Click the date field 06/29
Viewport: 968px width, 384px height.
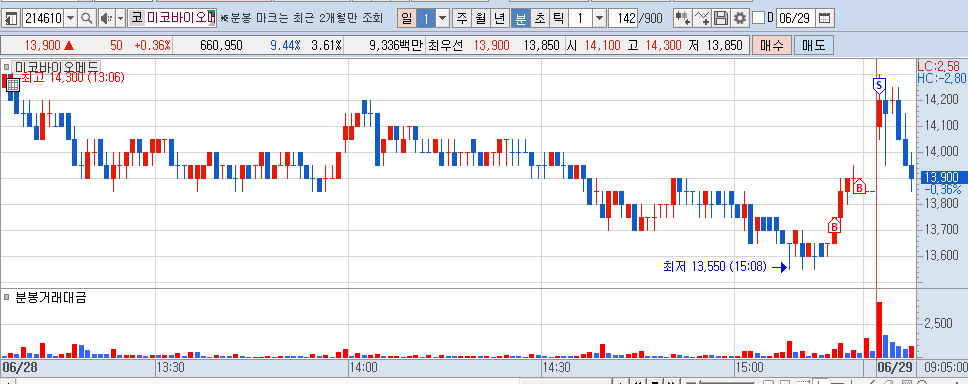(795, 19)
